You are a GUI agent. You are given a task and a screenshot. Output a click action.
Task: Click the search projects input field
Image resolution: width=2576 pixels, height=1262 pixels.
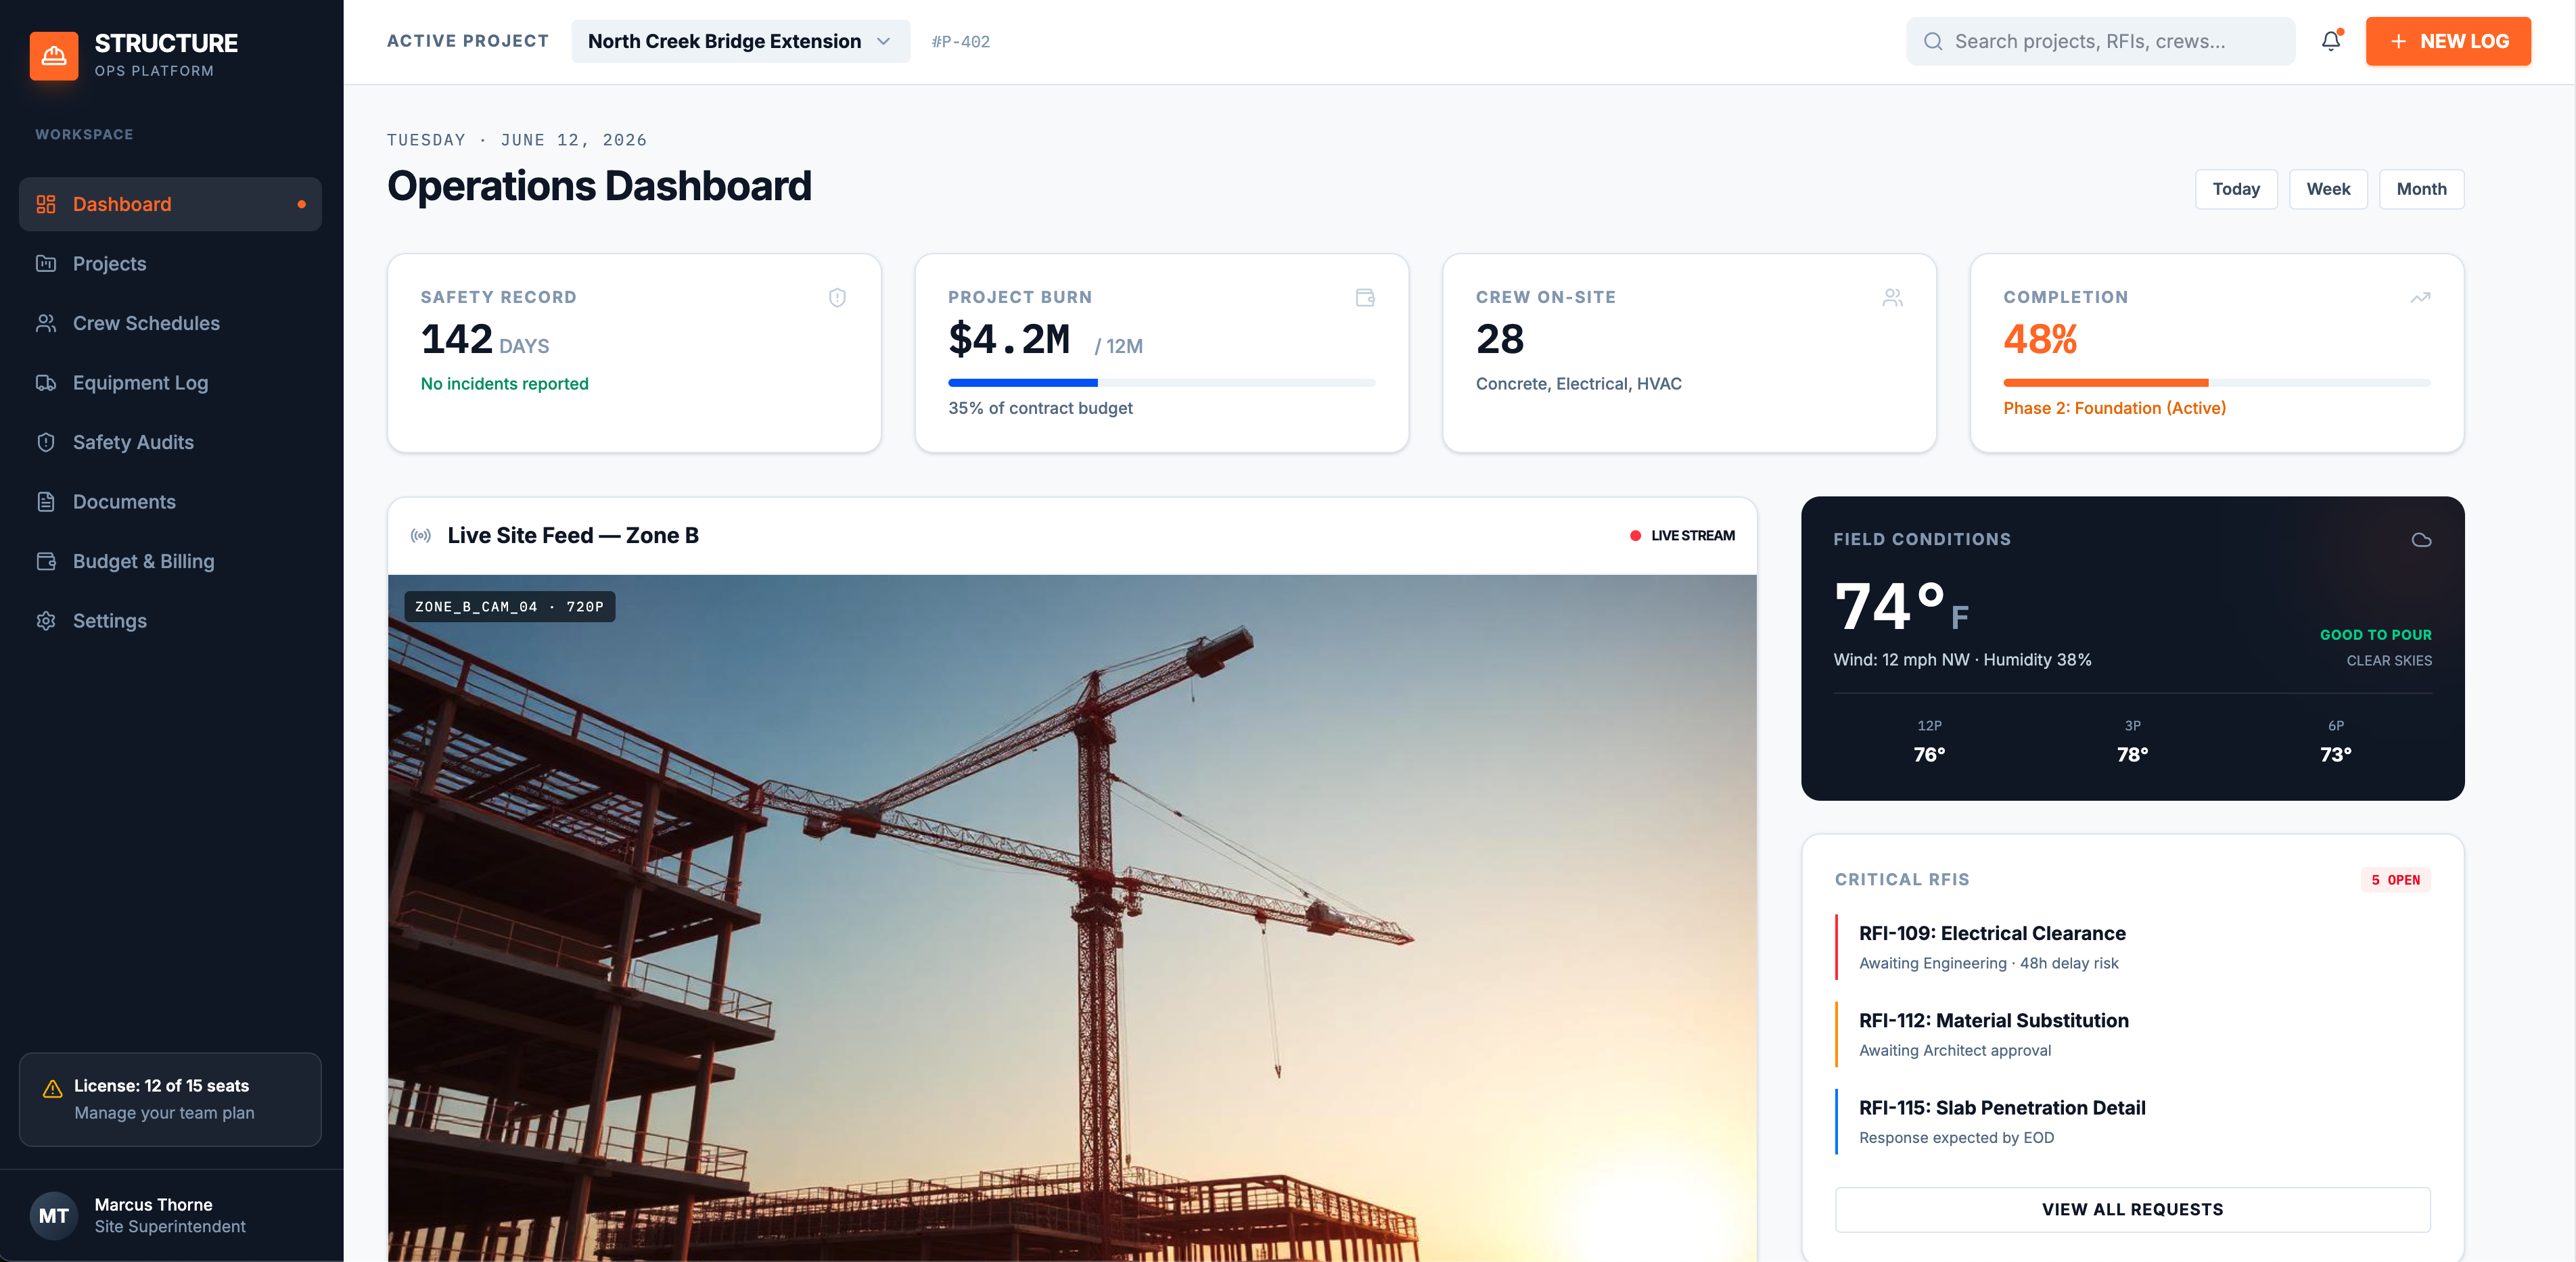2100,41
